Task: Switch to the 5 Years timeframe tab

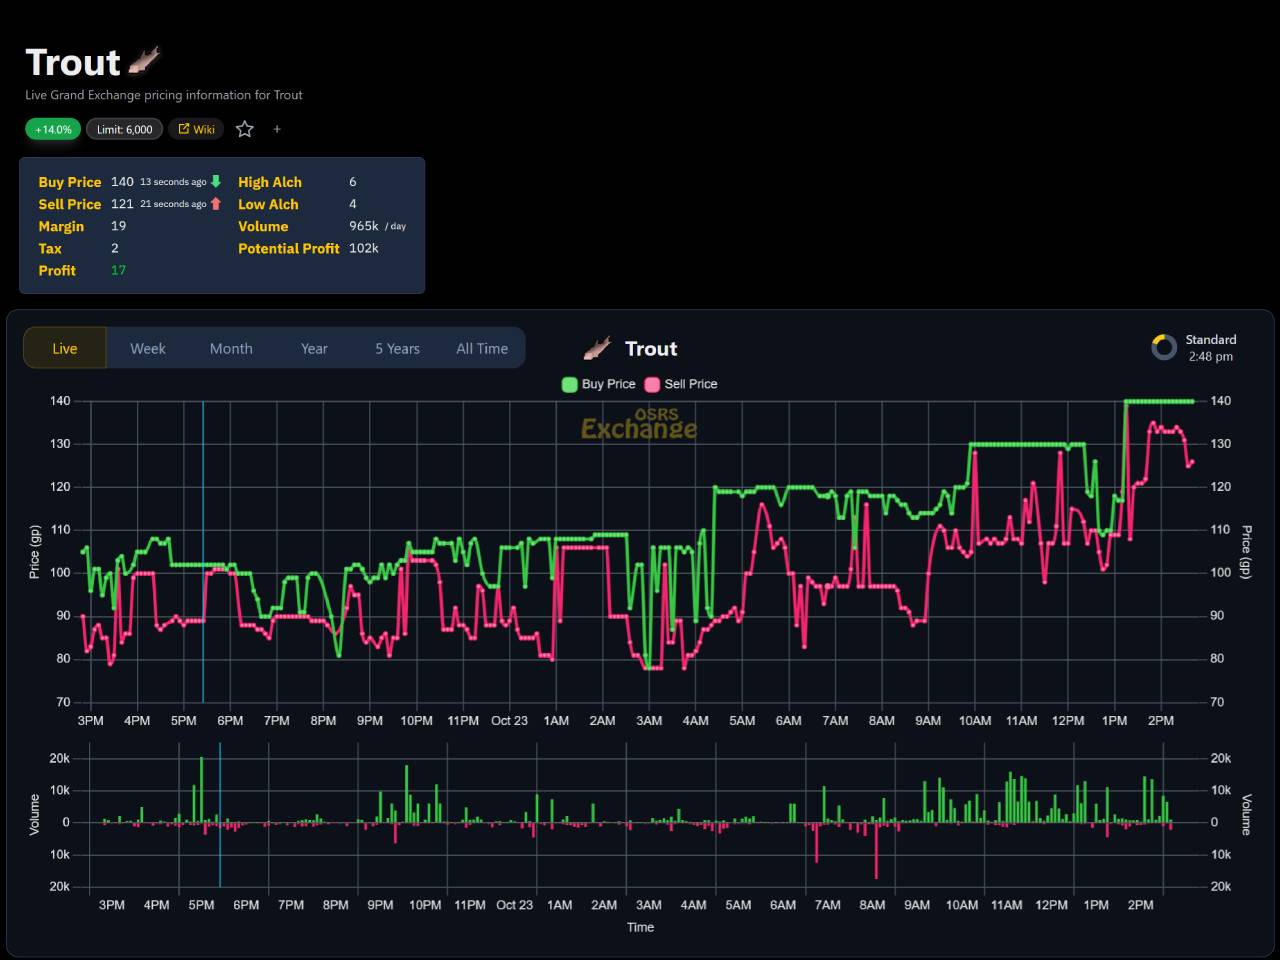Action: click(x=397, y=348)
